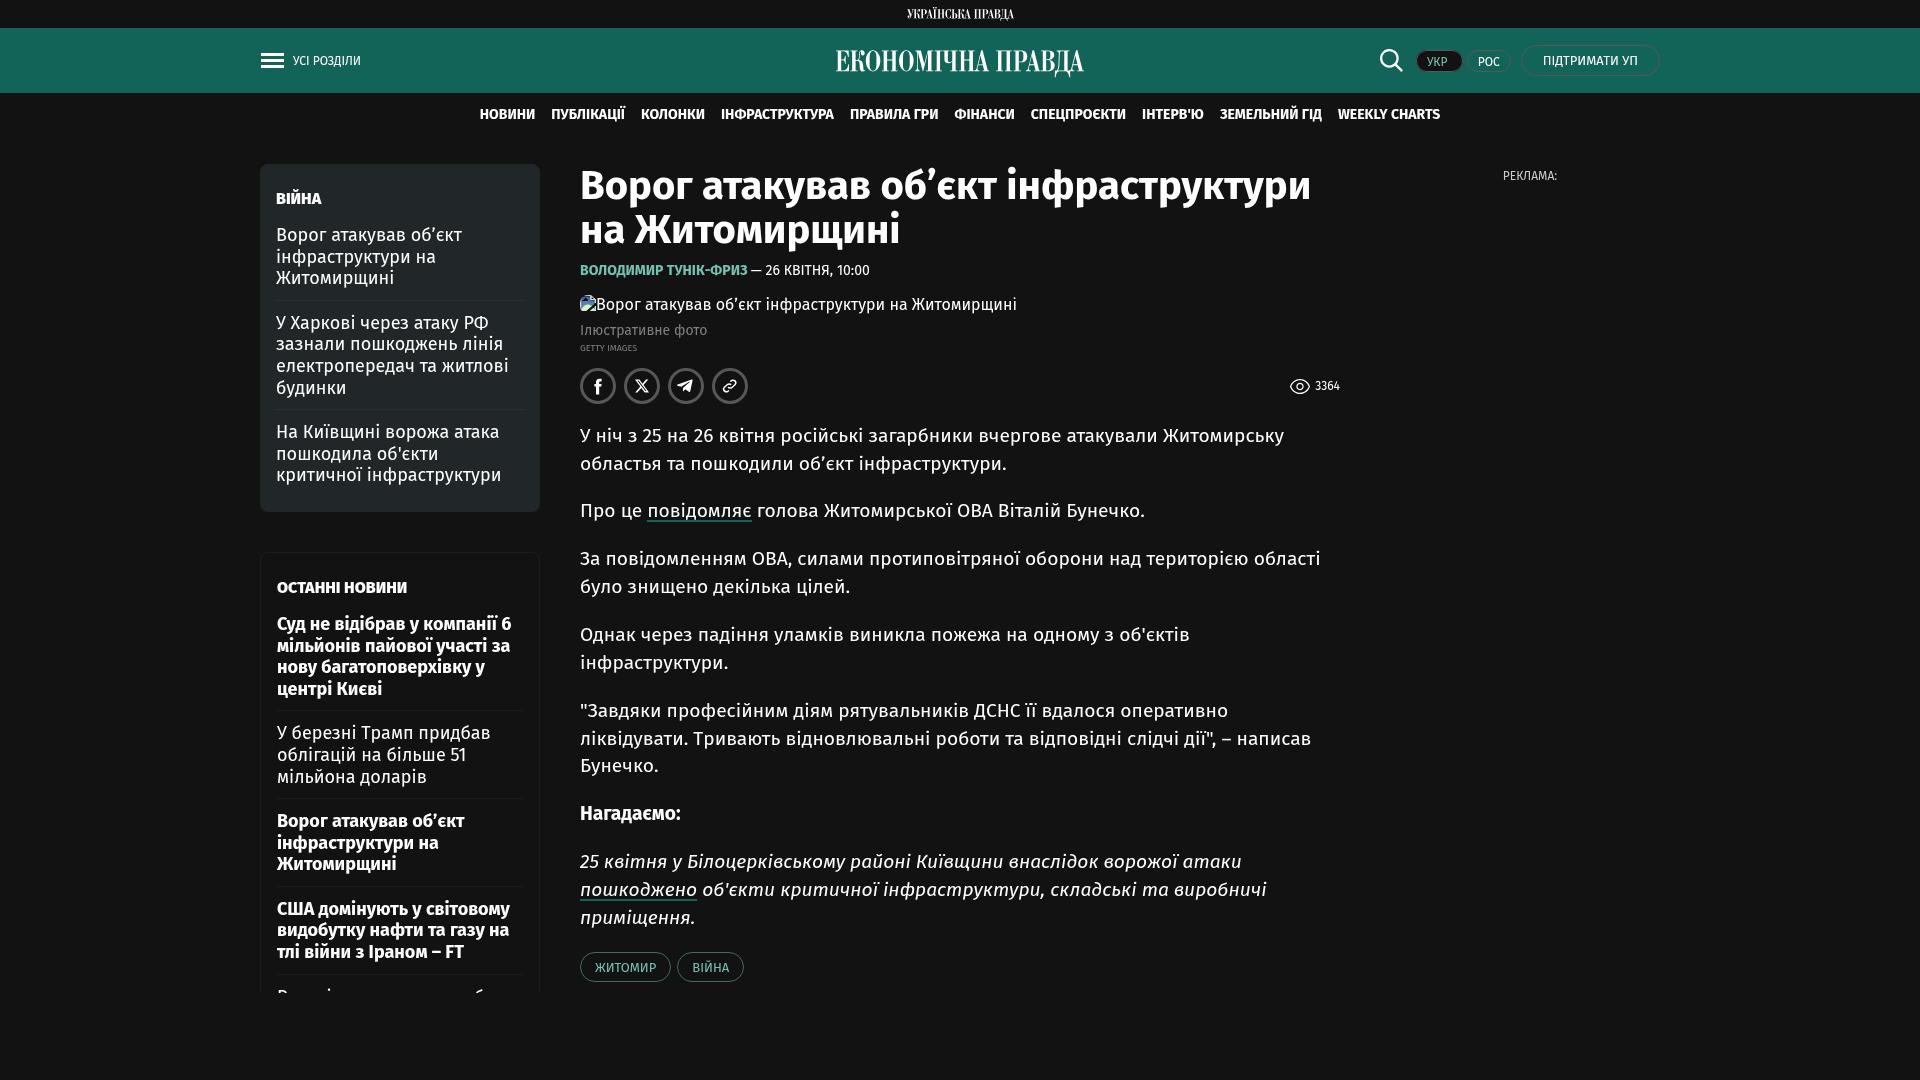
Task: Go to Фінанси section
Action: 984,115
